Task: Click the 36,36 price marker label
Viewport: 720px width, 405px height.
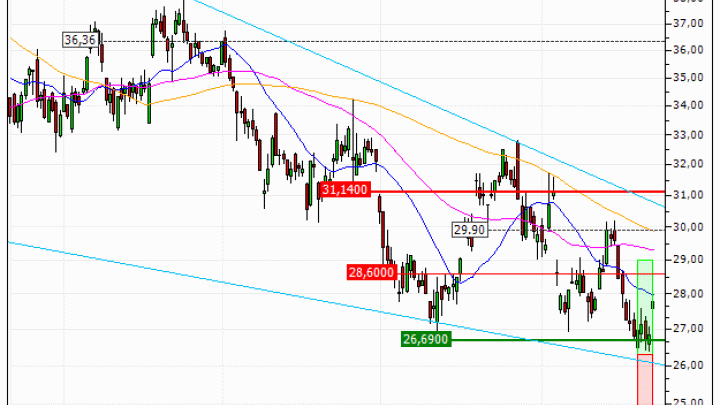Action: point(80,40)
